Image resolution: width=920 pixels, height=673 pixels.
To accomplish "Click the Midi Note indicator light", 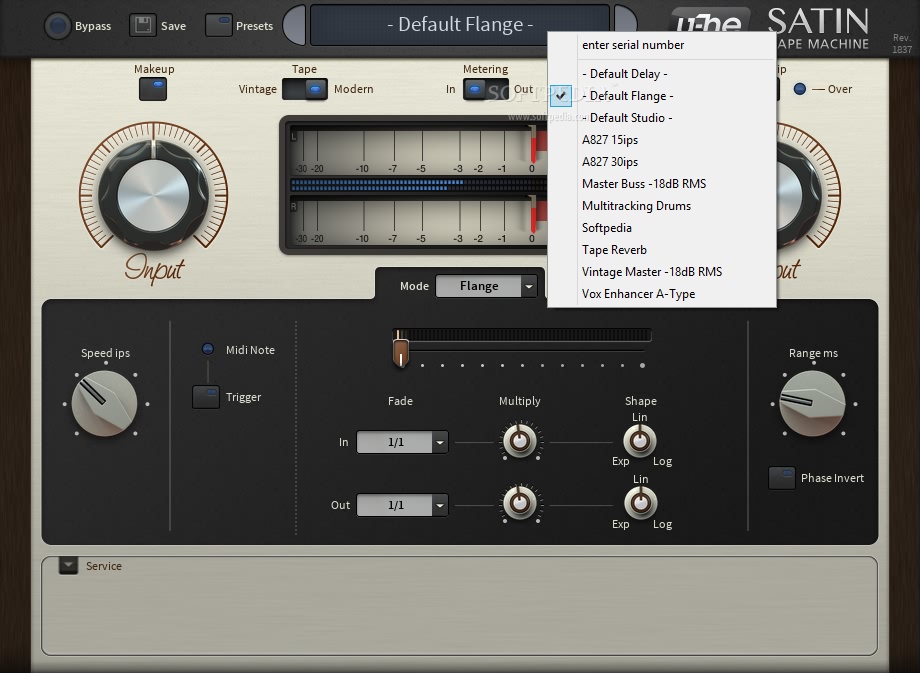I will 208,349.
